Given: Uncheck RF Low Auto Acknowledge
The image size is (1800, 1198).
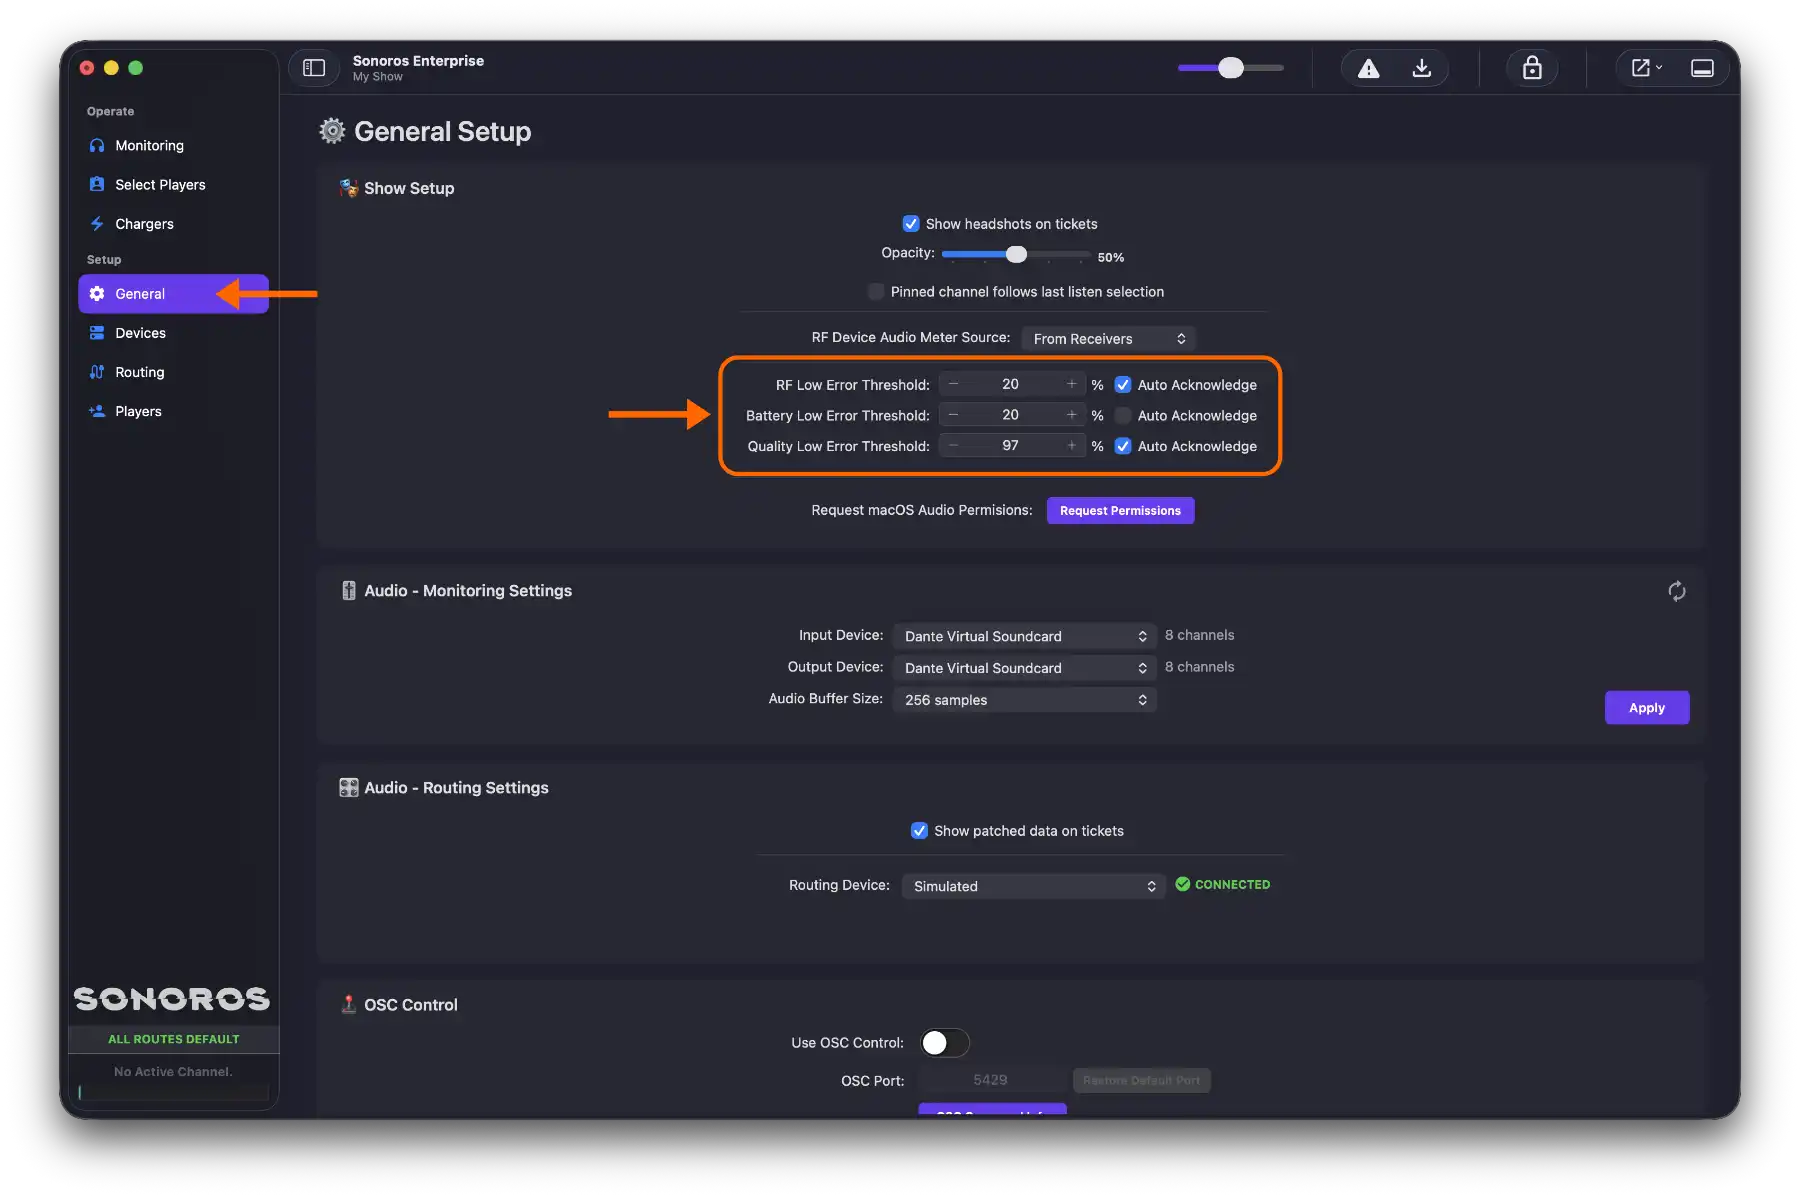Looking at the screenshot, I should click(x=1123, y=385).
